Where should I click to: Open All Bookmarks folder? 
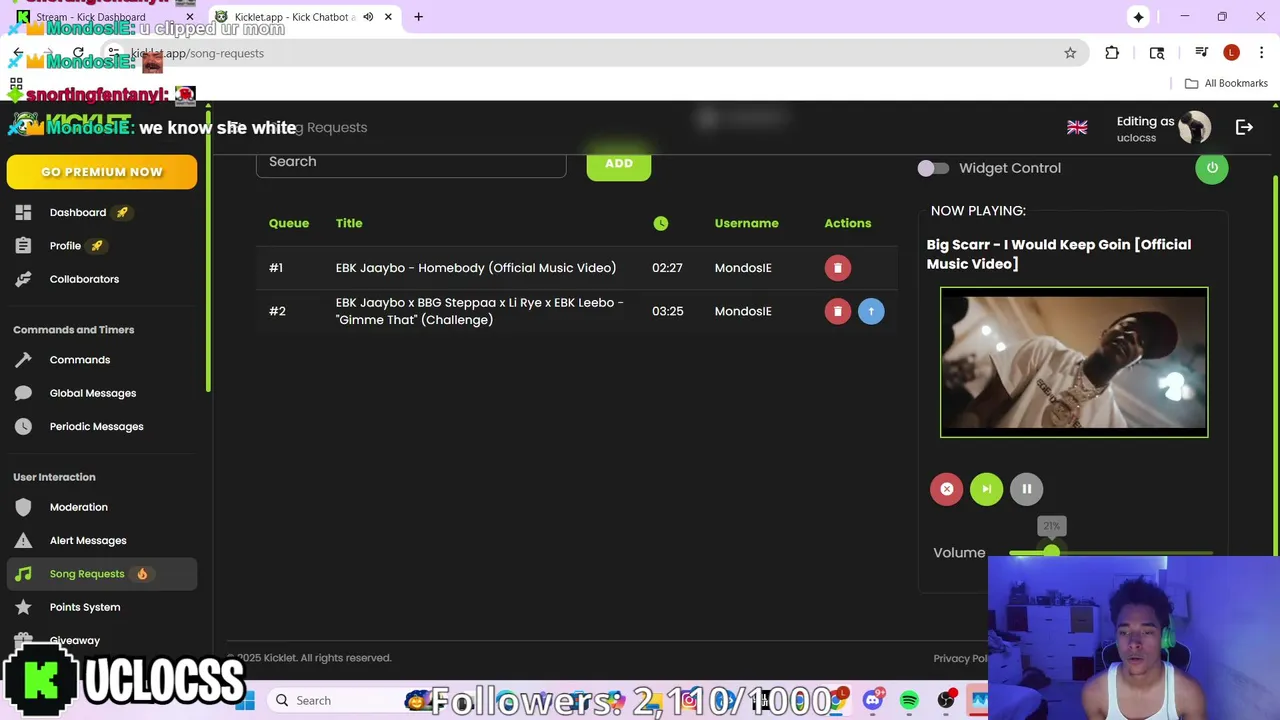tap(1226, 83)
